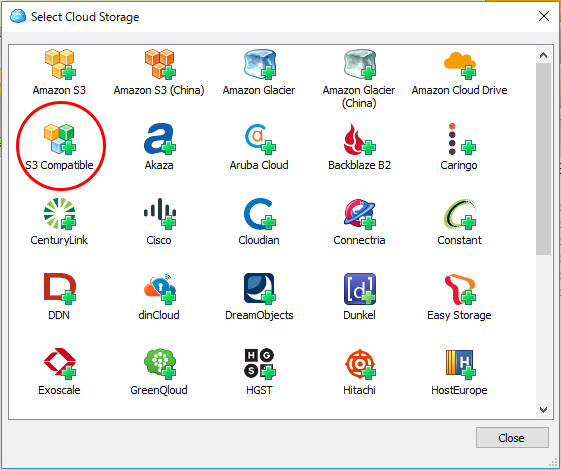Select the Caringo storage icon

tap(460, 139)
